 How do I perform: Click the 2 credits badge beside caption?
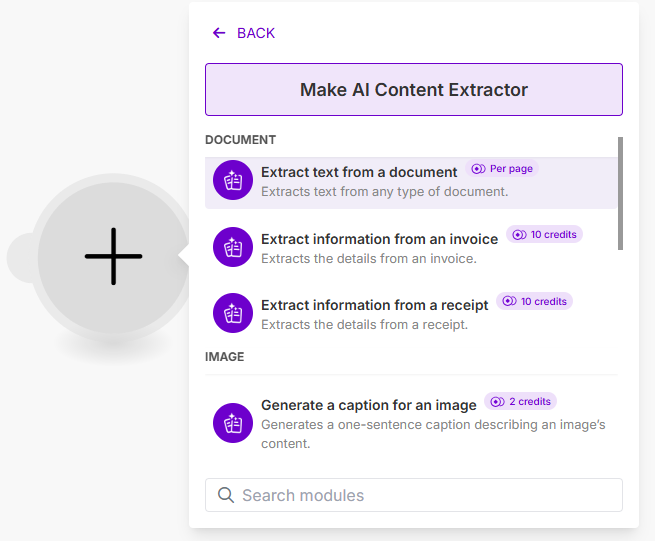(520, 401)
